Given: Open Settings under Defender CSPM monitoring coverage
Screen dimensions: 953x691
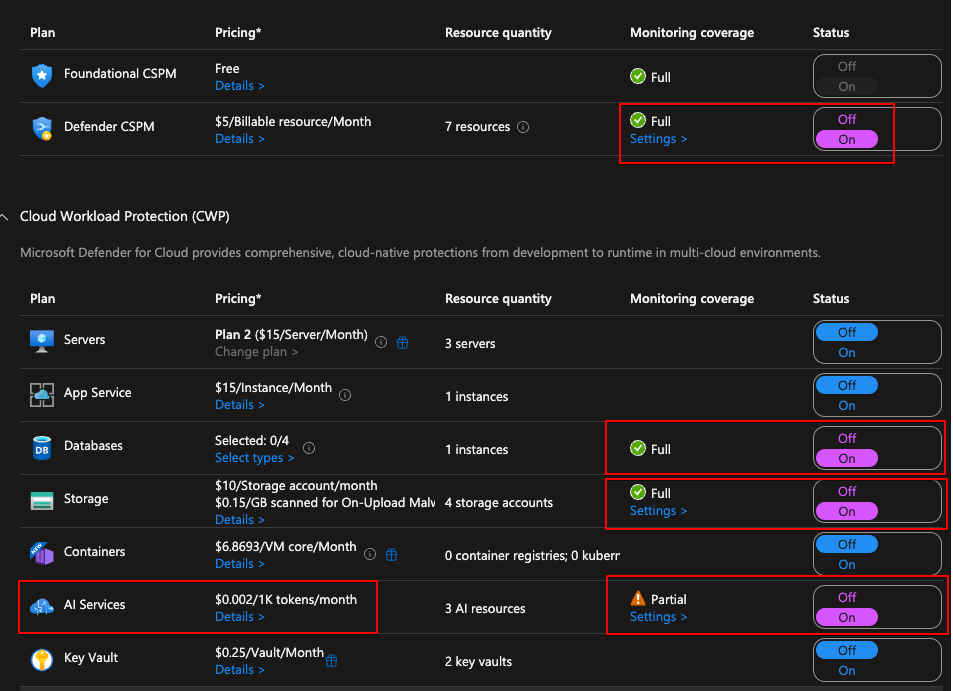Looking at the screenshot, I should point(658,139).
